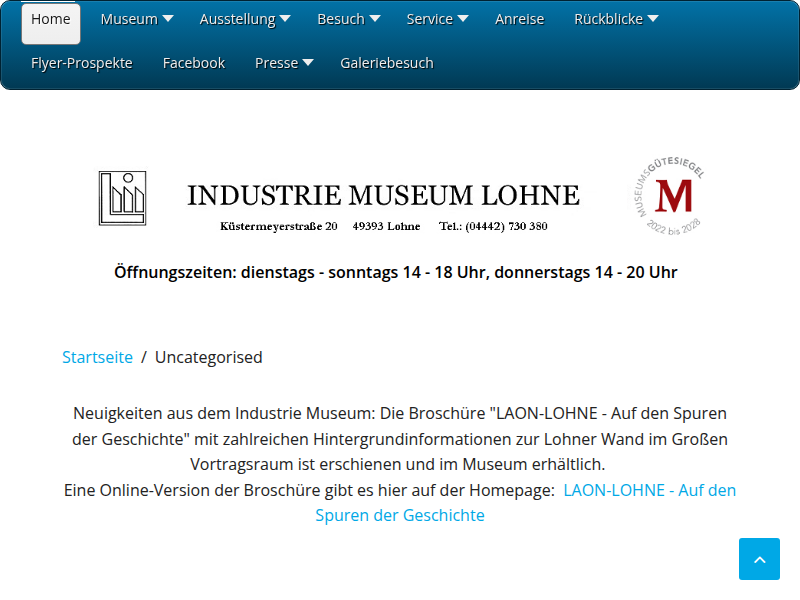Image resolution: width=800 pixels, height=600 pixels.
Task: Open the Facebook navigation item
Action: (194, 63)
